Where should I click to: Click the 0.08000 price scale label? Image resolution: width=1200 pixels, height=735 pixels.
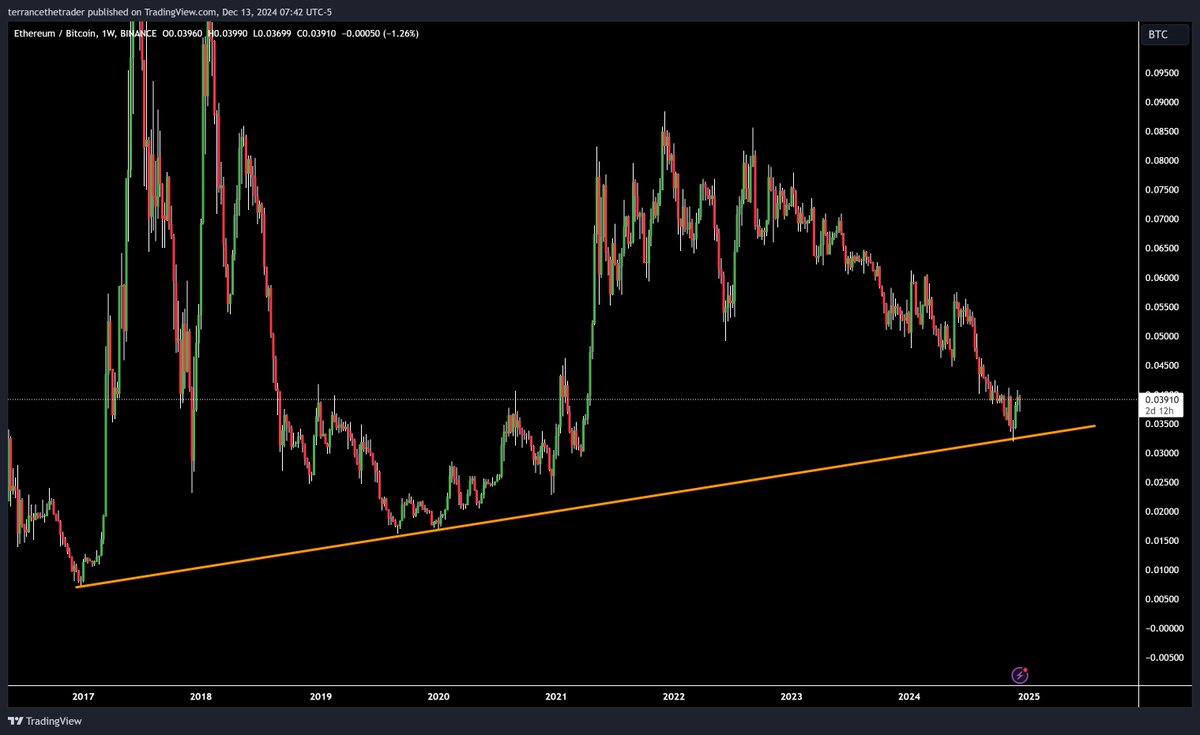coord(1164,160)
